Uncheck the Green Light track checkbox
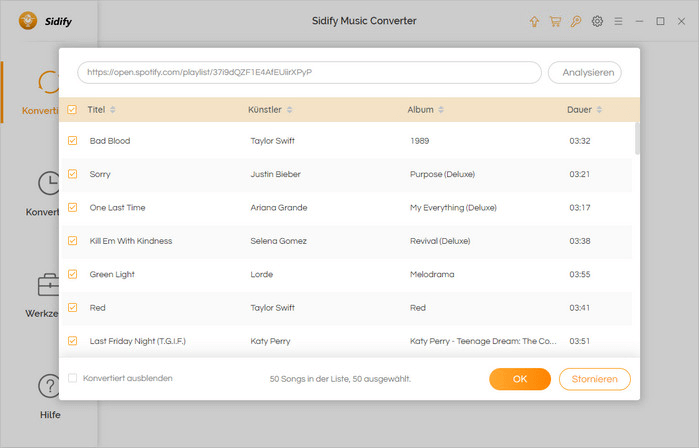 [x=72, y=274]
